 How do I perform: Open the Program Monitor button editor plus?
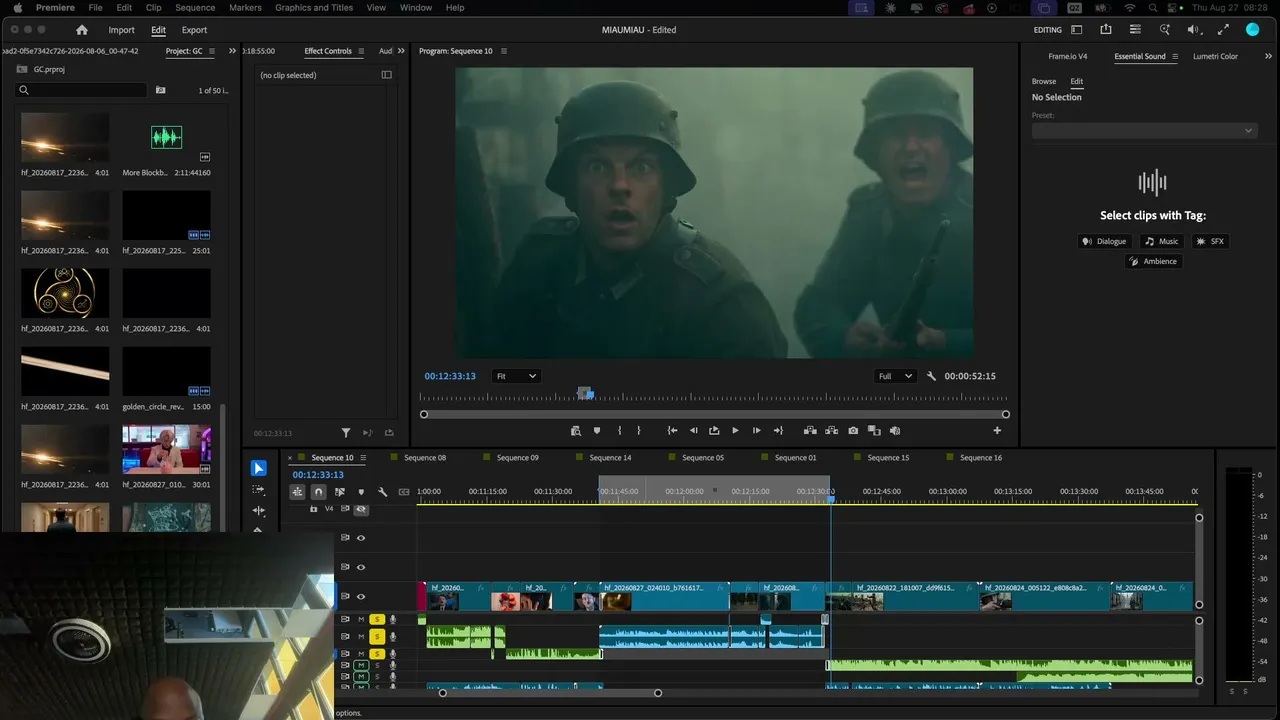click(997, 431)
